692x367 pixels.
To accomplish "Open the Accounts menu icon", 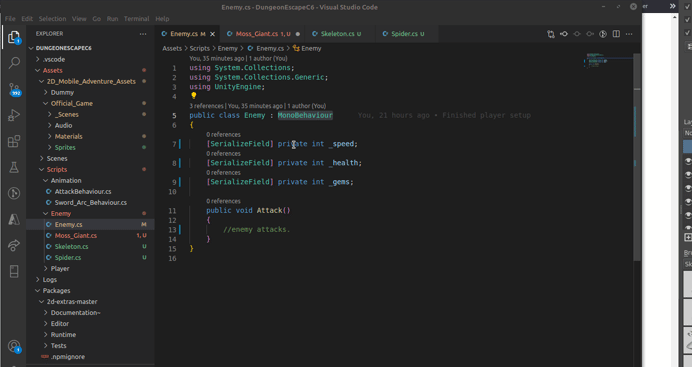I will point(14,347).
